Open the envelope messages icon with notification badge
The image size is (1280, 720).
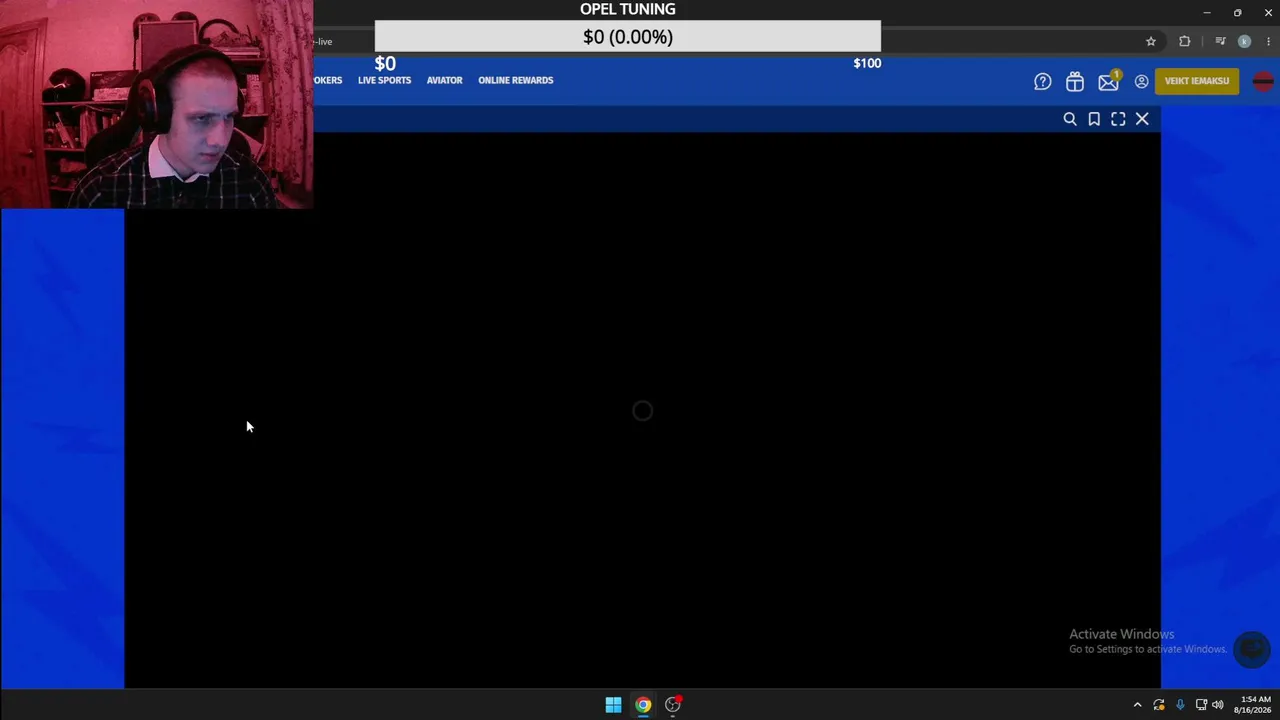pyautogui.click(x=1109, y=81)
